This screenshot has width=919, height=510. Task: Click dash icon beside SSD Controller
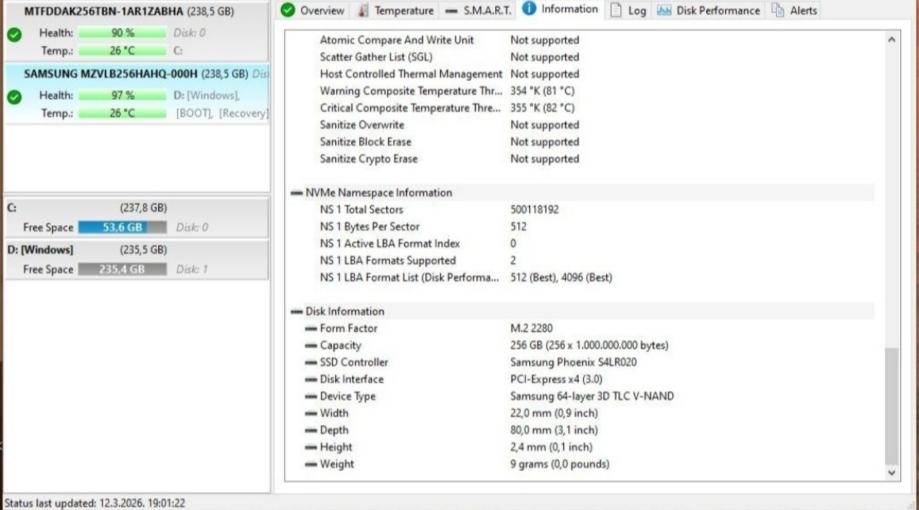pyautogui.click(x=311, y=362)
